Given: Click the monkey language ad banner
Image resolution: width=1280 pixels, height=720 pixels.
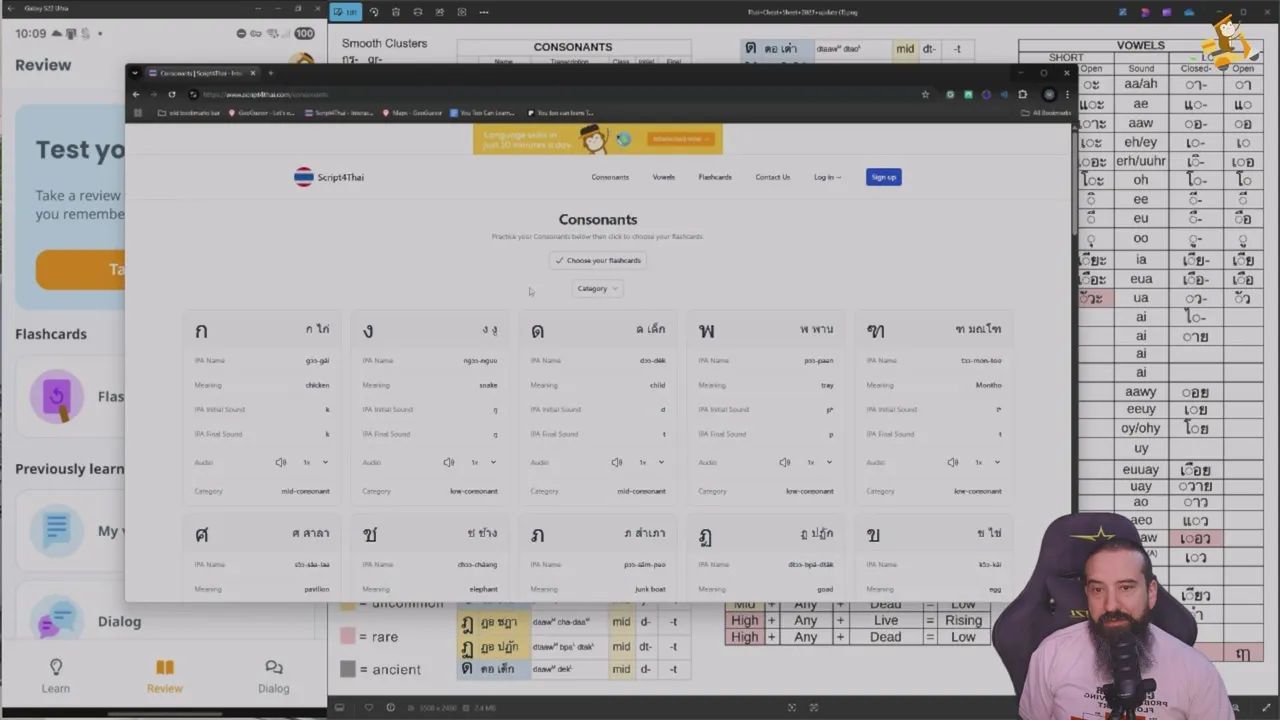Looking at the screenshot, I should pos(598,139).
